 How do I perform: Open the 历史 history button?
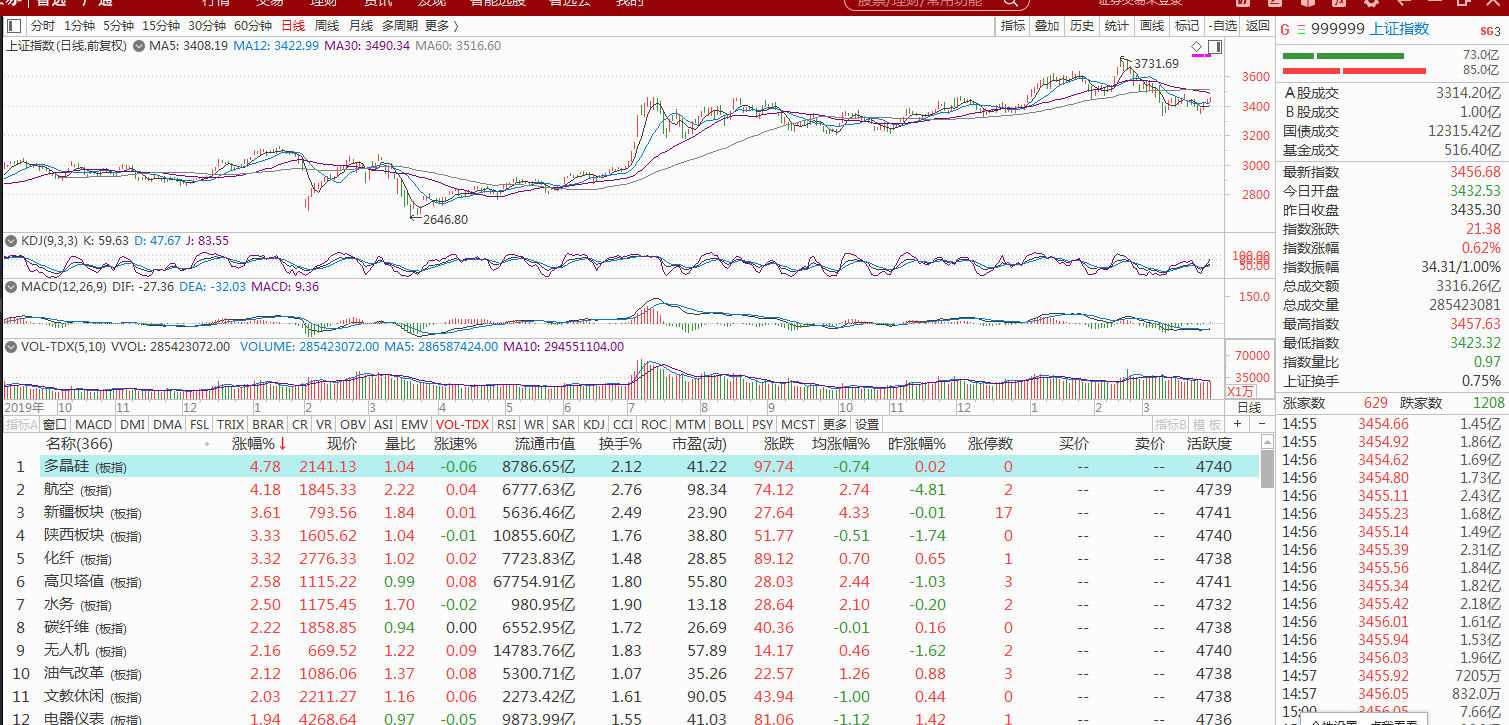(1082, 26)
